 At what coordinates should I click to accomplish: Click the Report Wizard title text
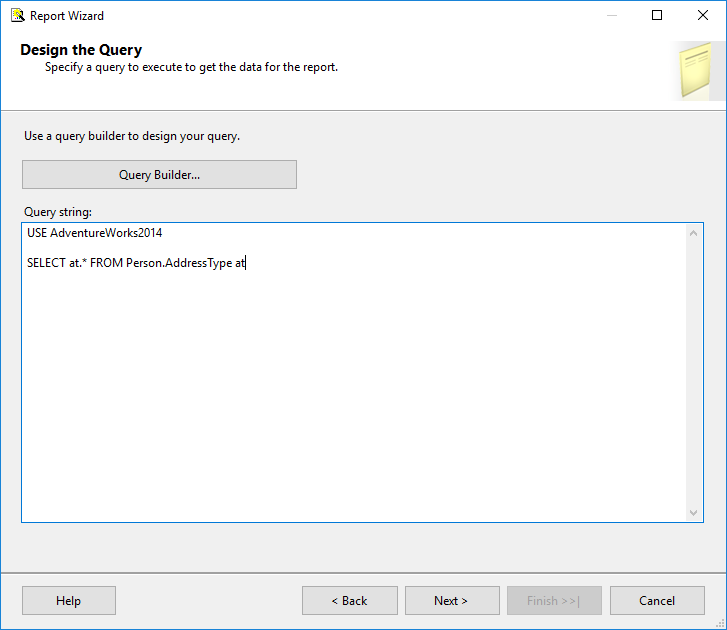[x=67, y=15]
